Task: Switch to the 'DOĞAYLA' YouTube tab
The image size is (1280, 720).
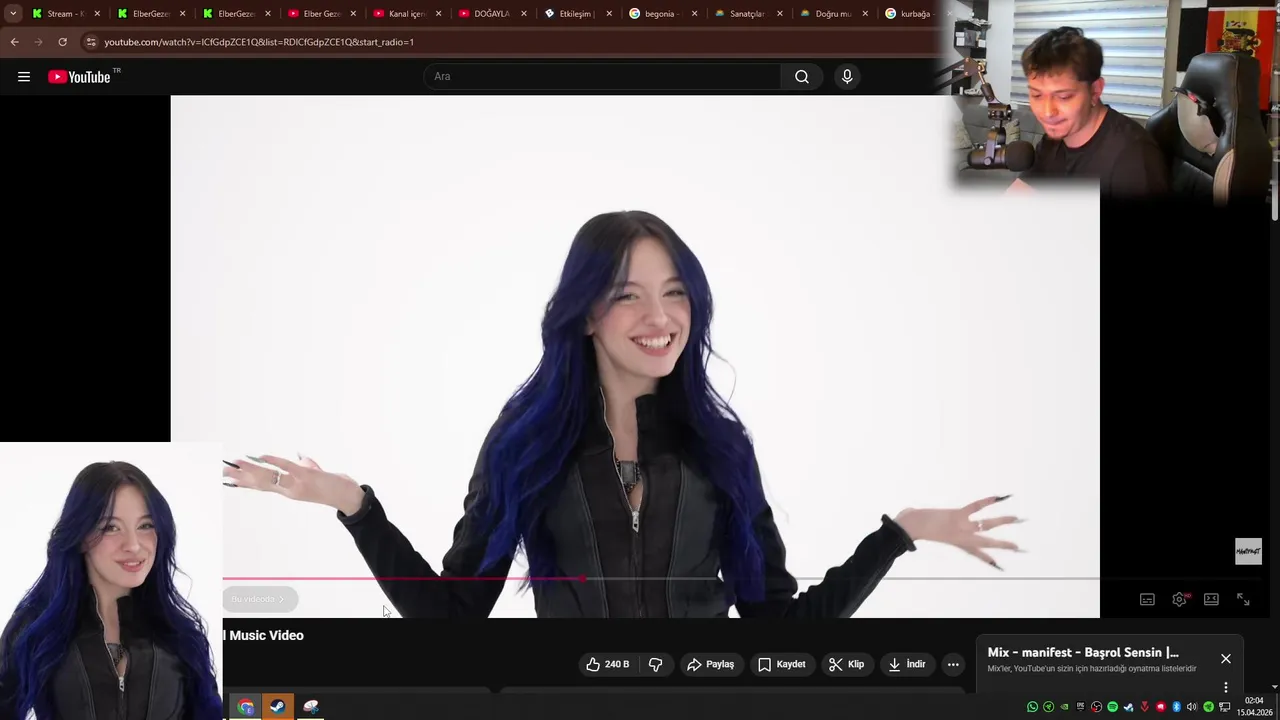Action: pyautogui.click(x=492, y=14)
